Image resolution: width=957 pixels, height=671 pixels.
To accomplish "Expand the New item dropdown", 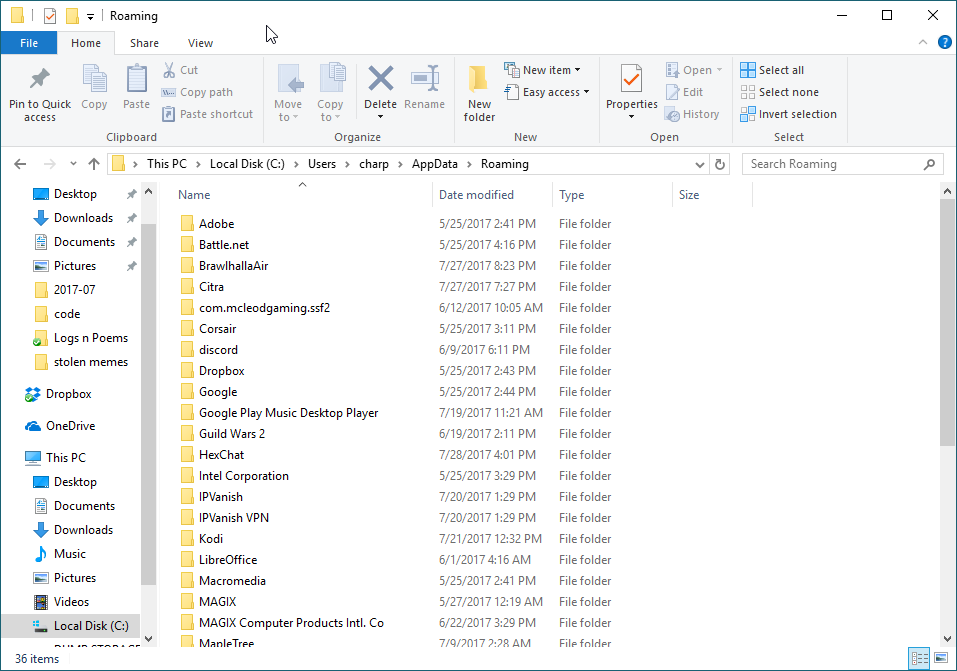I will (x=545, y=70).
